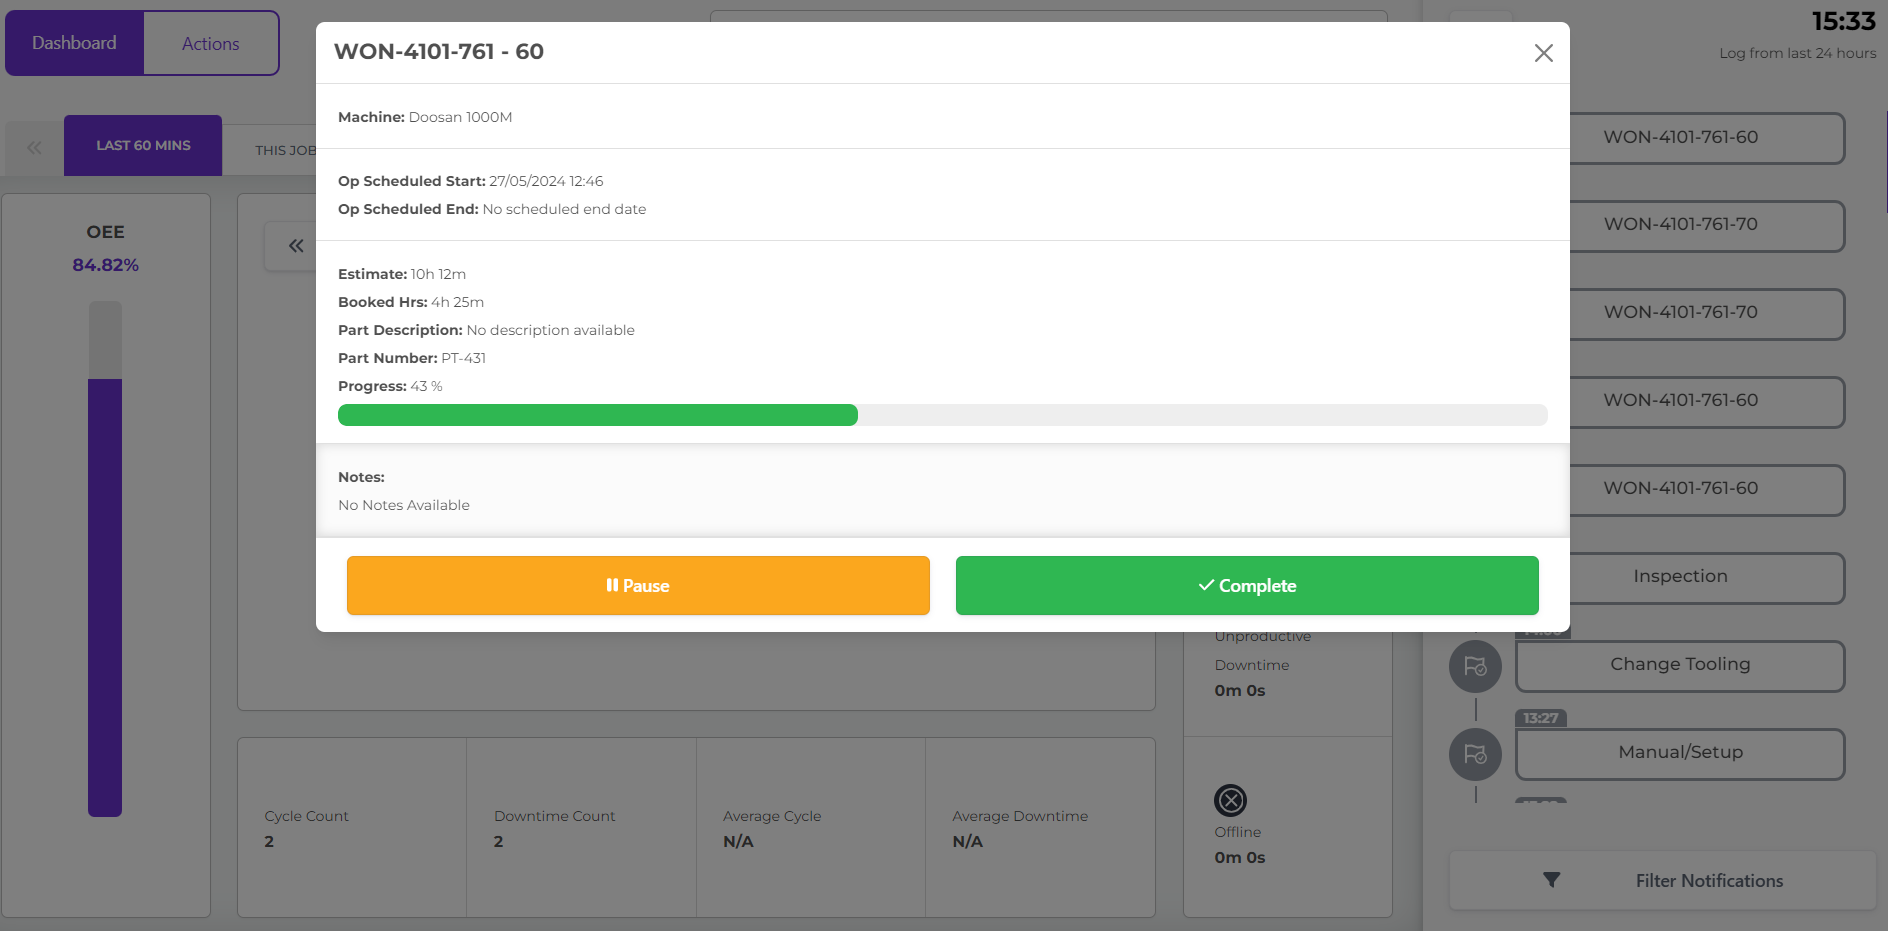
Task: Select the flag icon beside Change Tooling
Action: click(x=1474, y=666)
